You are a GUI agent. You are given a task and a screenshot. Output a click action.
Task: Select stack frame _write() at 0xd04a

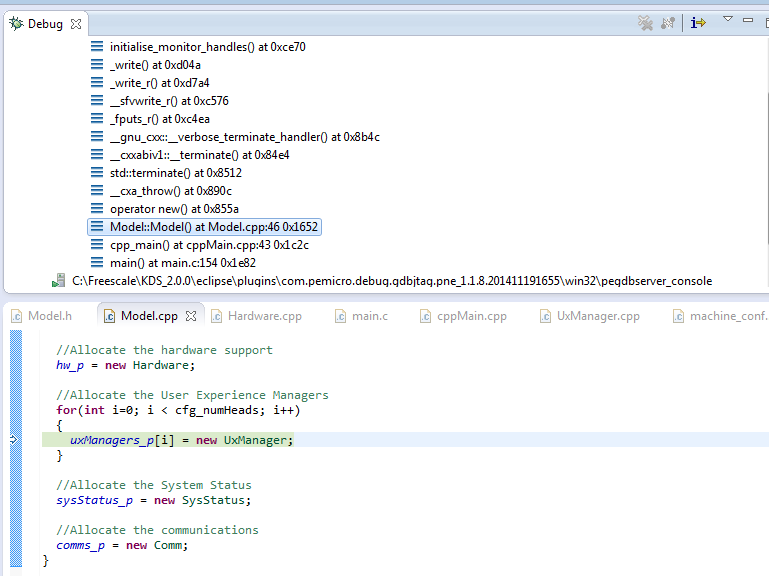pyautogui.click(x=155, y=65)
